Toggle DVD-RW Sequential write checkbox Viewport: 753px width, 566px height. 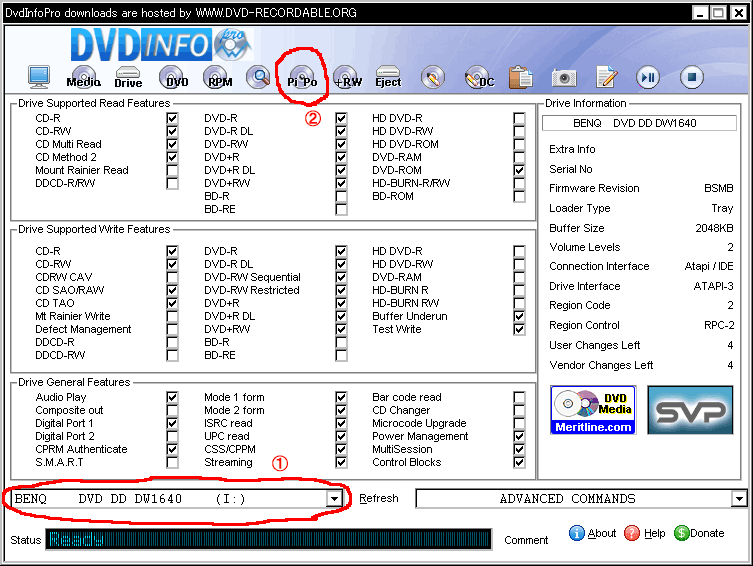pos(341,277)
